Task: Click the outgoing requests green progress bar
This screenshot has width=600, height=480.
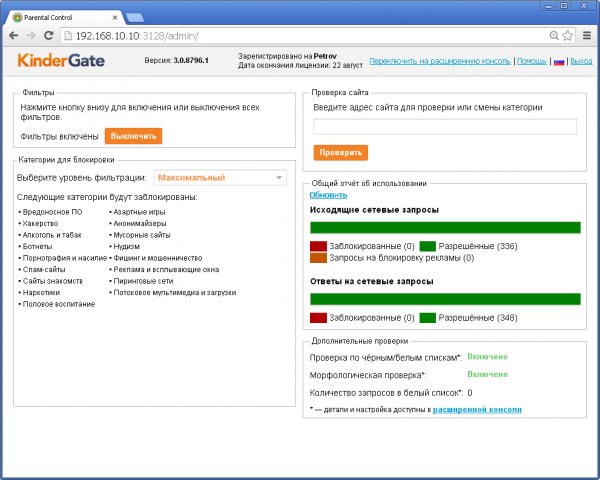Action: coord(445,227)
